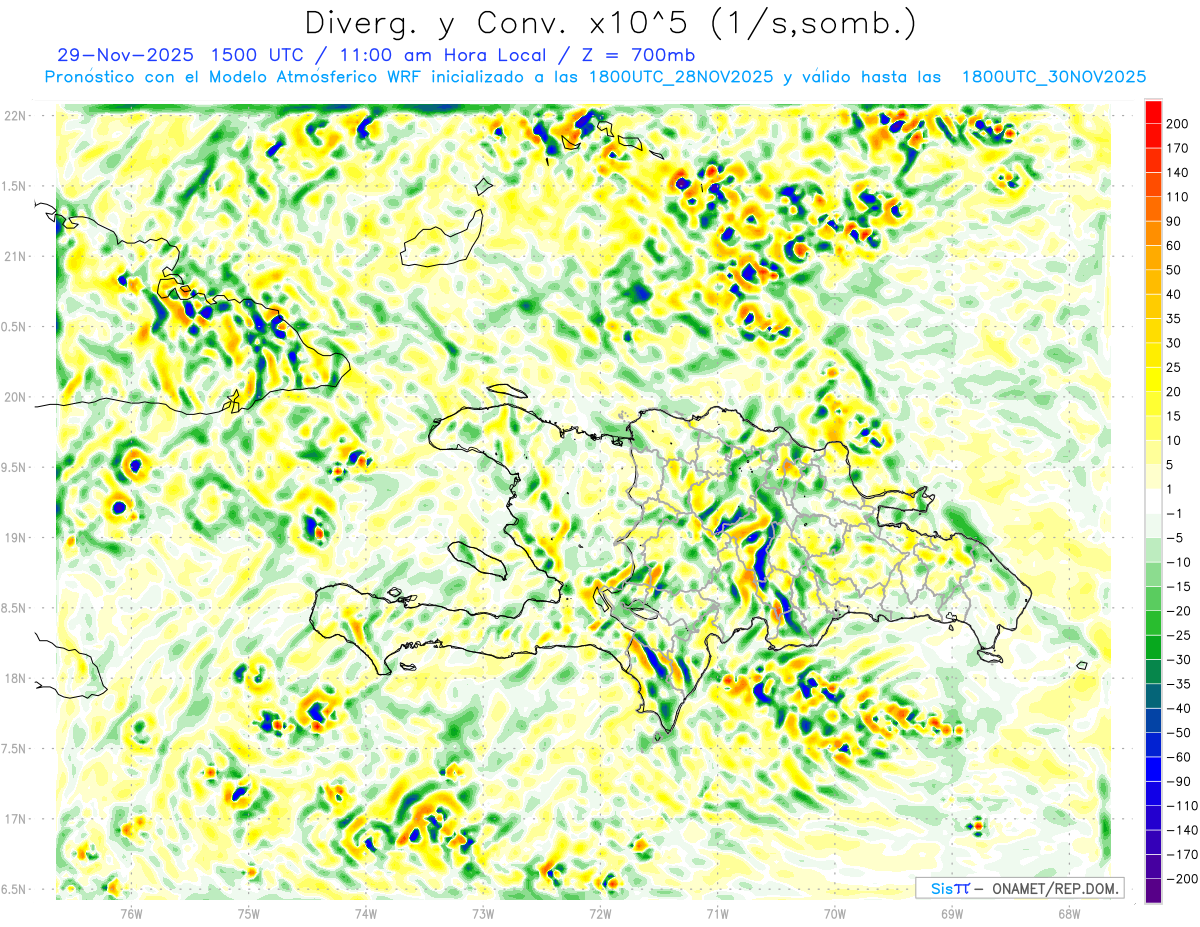Click the -140 color scale value

click(x=1182, y=831)
